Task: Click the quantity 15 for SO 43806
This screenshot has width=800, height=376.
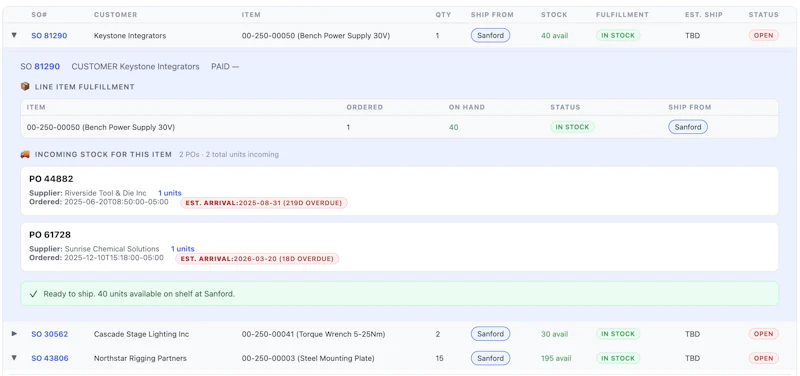Action: pyautogui.click(x=439, y=359)
